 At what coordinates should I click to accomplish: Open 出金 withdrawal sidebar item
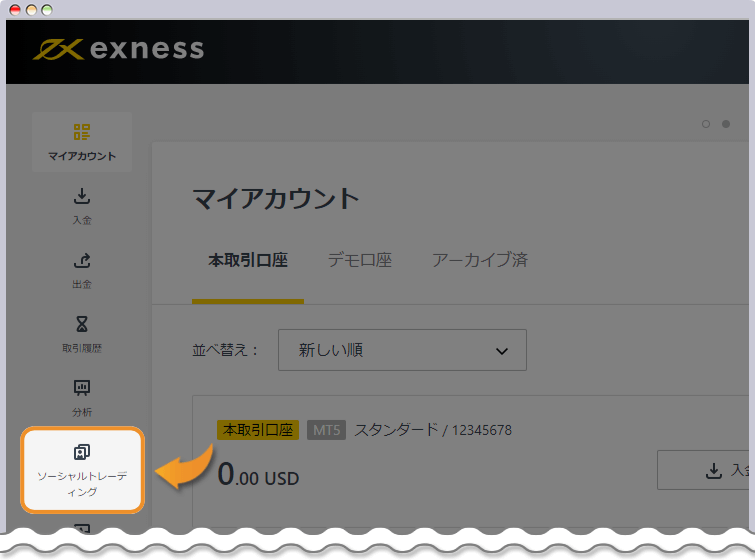click(x=82, y=270)
